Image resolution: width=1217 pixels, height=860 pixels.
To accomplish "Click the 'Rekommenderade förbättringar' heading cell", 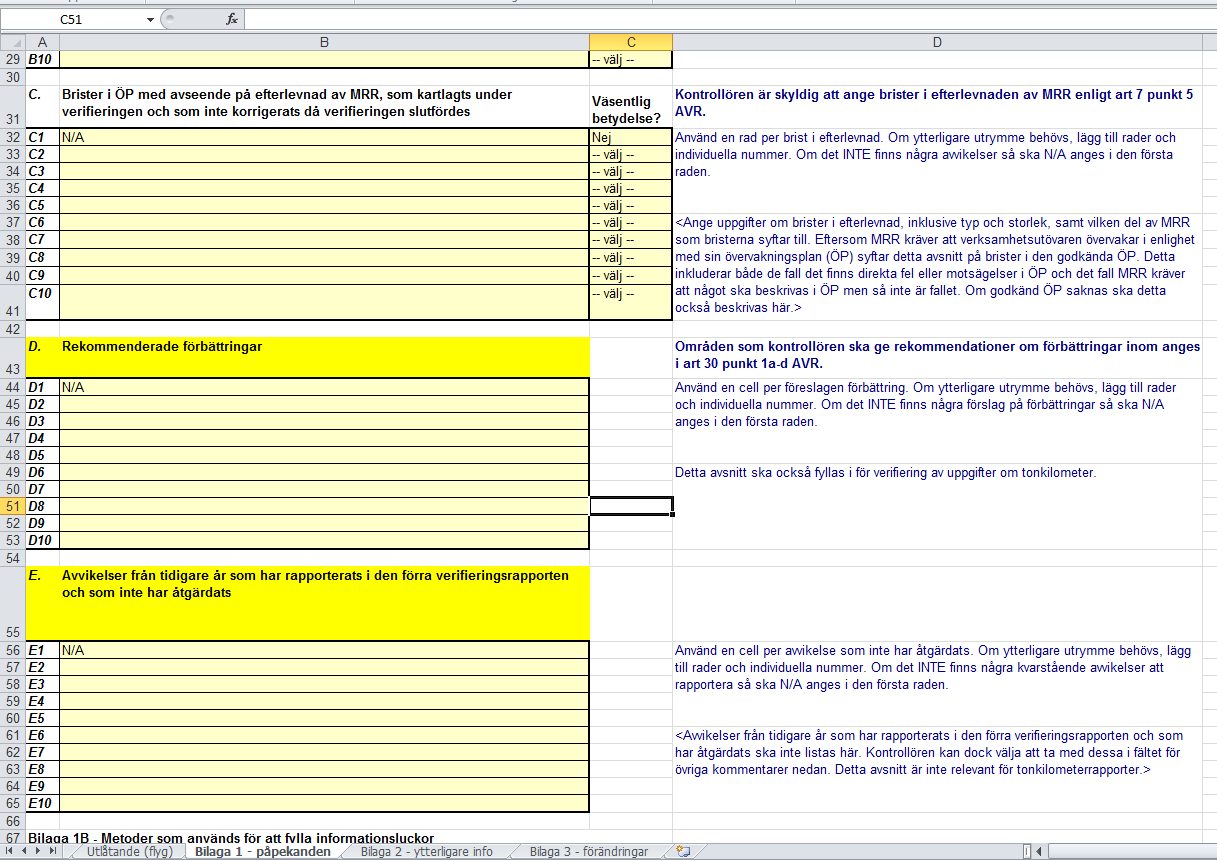I will click(325, 357).
